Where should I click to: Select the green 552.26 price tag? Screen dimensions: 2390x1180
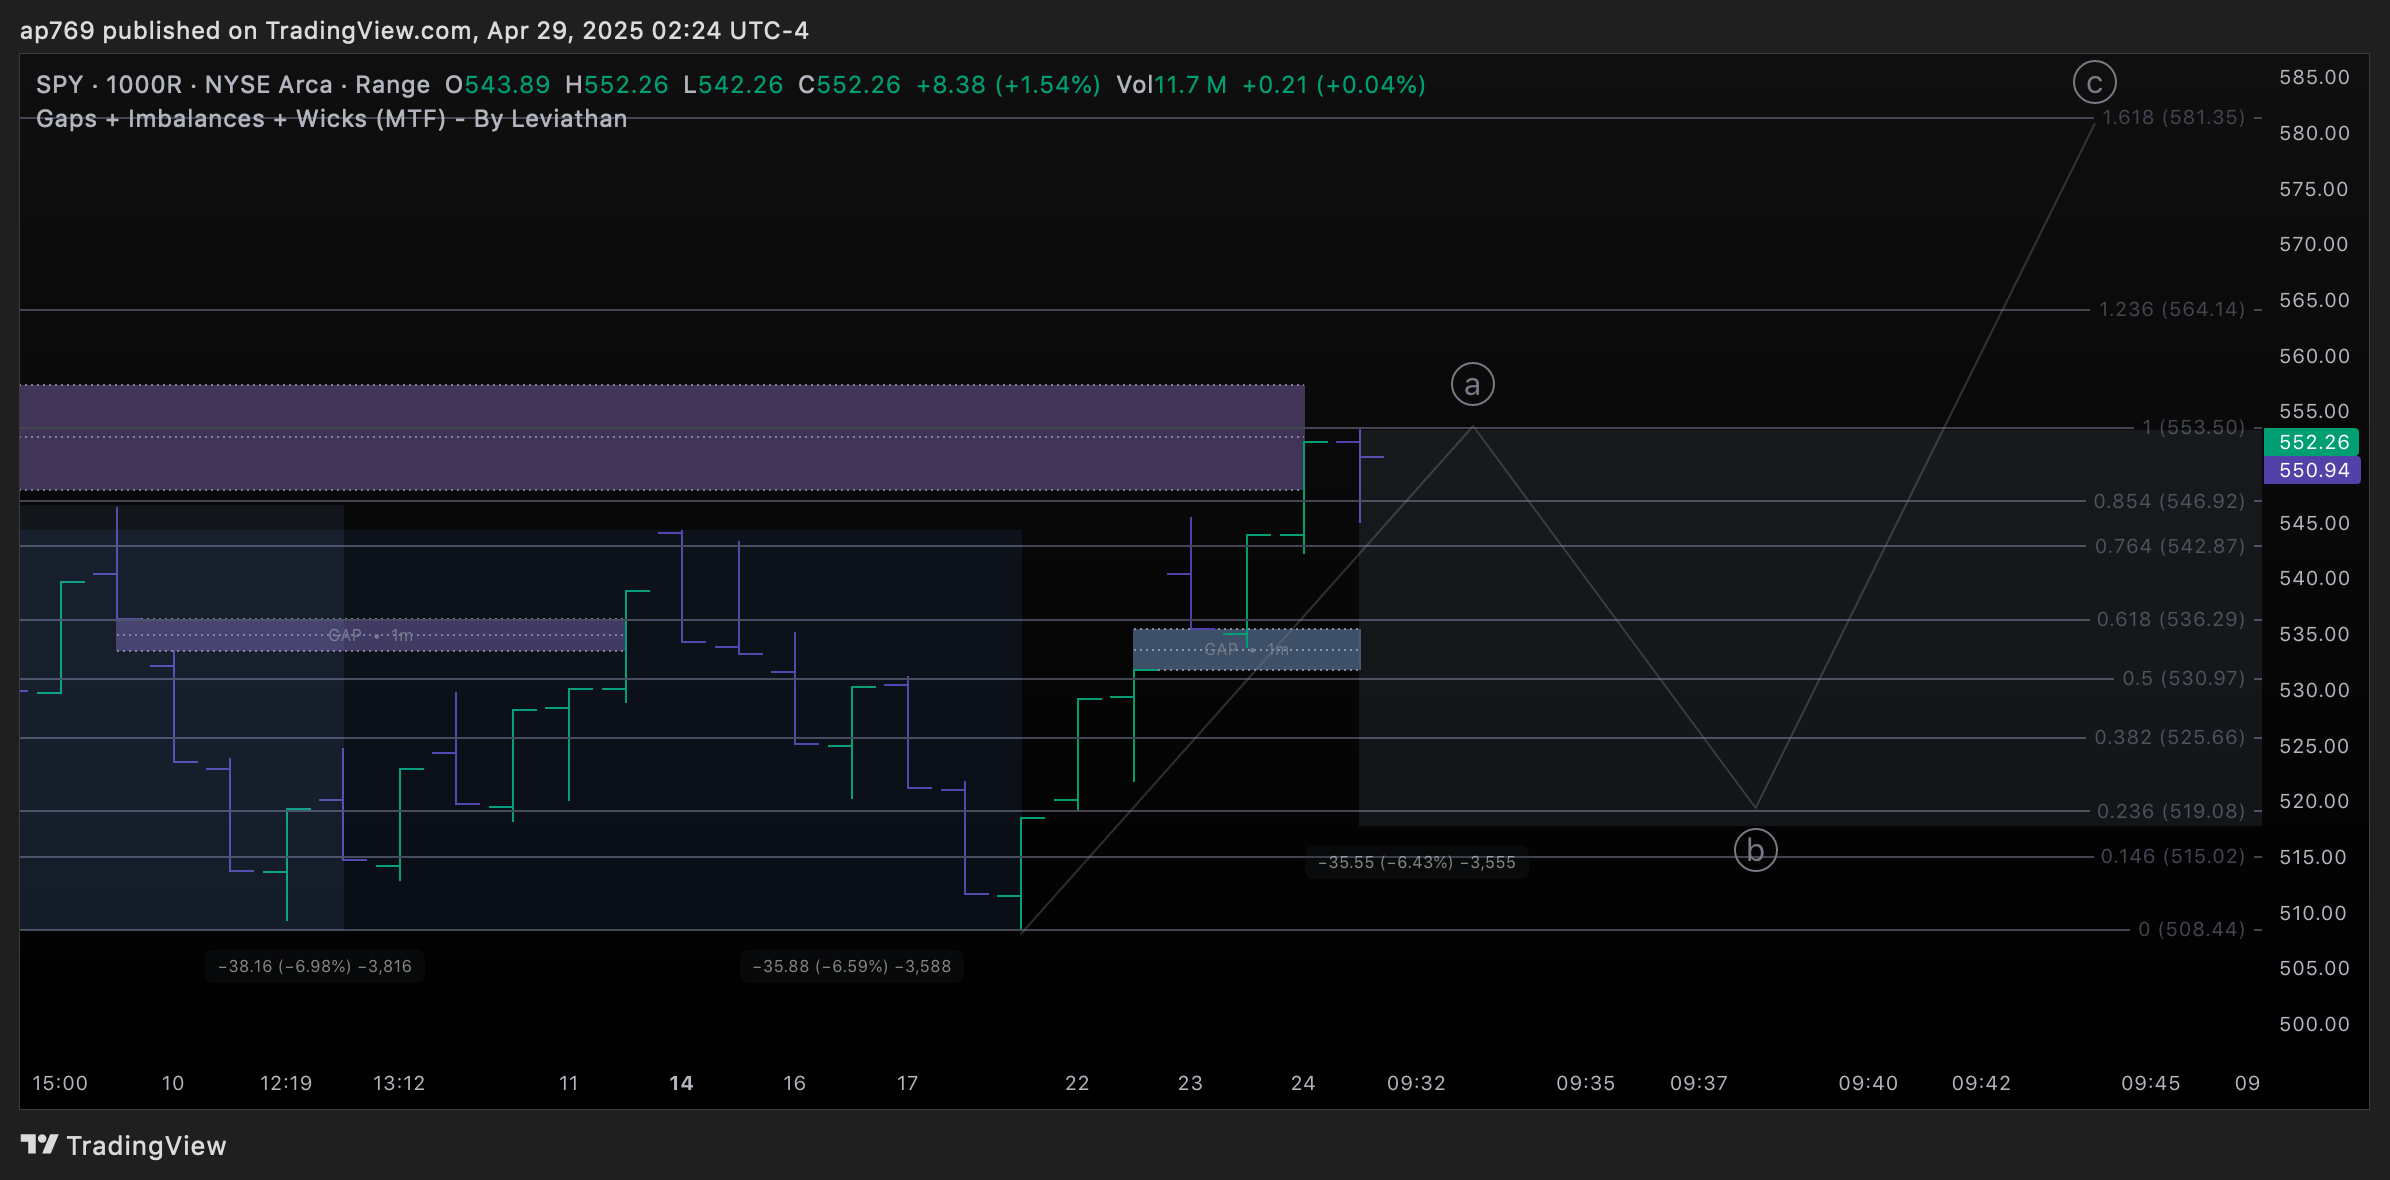pyautogui.click(x=2313, y=442)
